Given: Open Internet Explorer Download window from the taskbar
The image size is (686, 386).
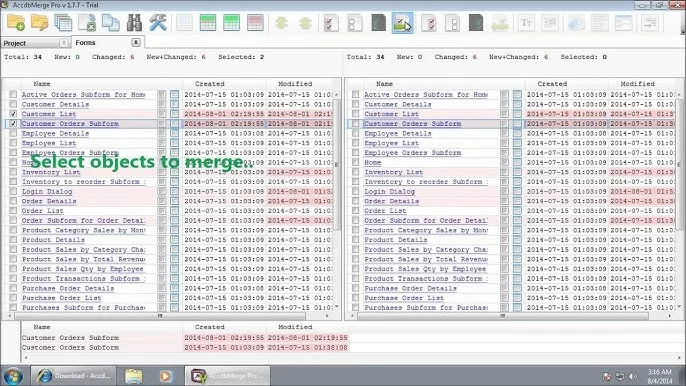Looking at the screenshot, I should coord(73,375).
